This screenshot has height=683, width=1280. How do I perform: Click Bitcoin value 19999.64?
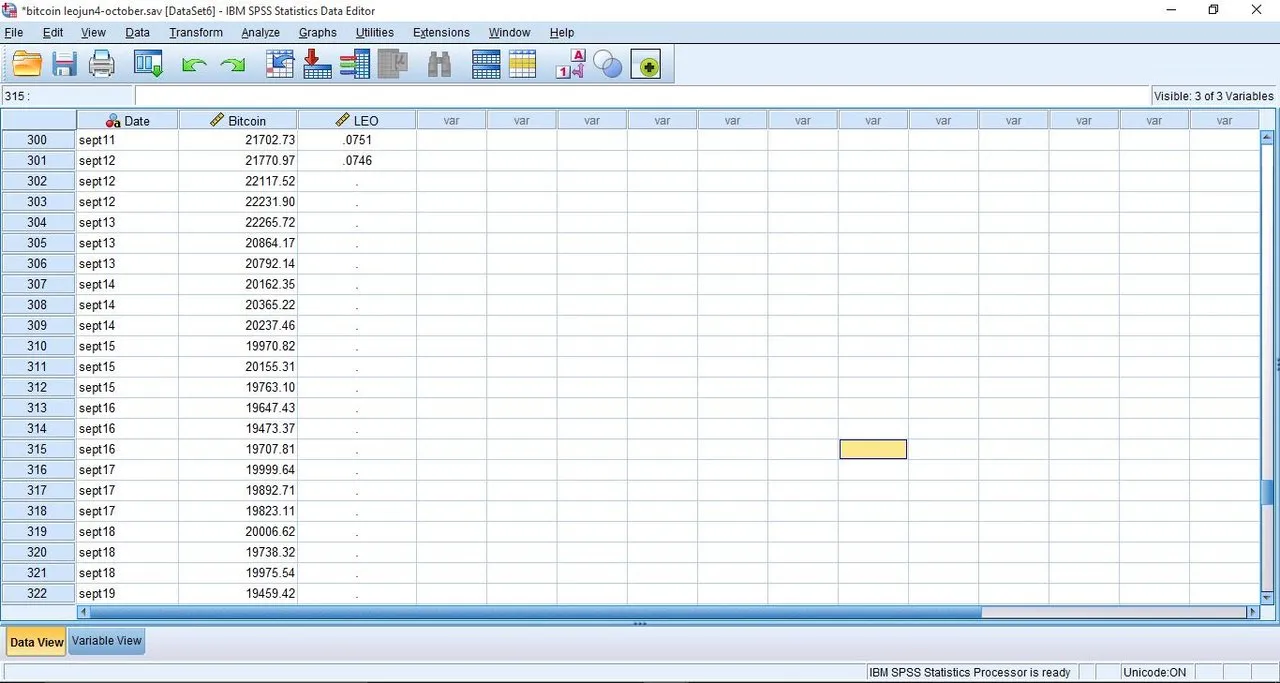238,470
